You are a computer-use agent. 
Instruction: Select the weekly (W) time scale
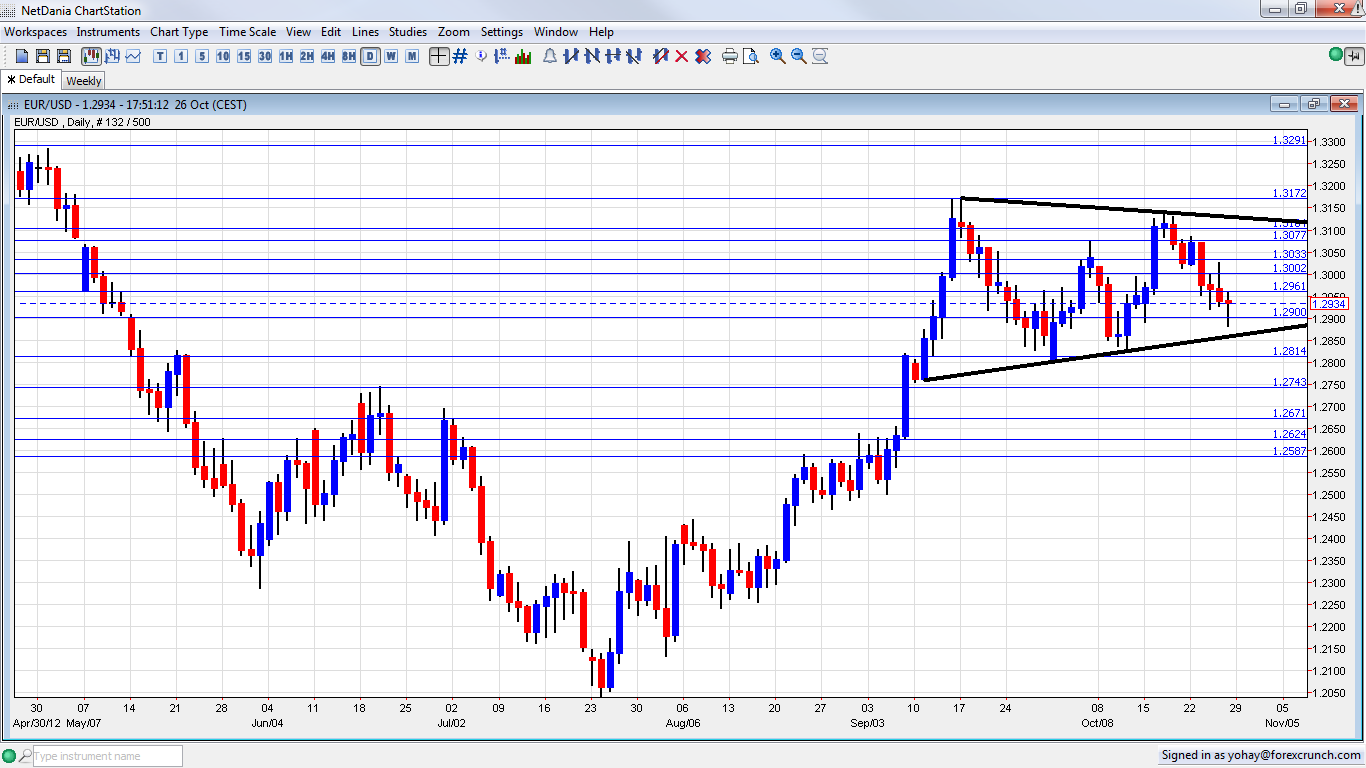391,56
